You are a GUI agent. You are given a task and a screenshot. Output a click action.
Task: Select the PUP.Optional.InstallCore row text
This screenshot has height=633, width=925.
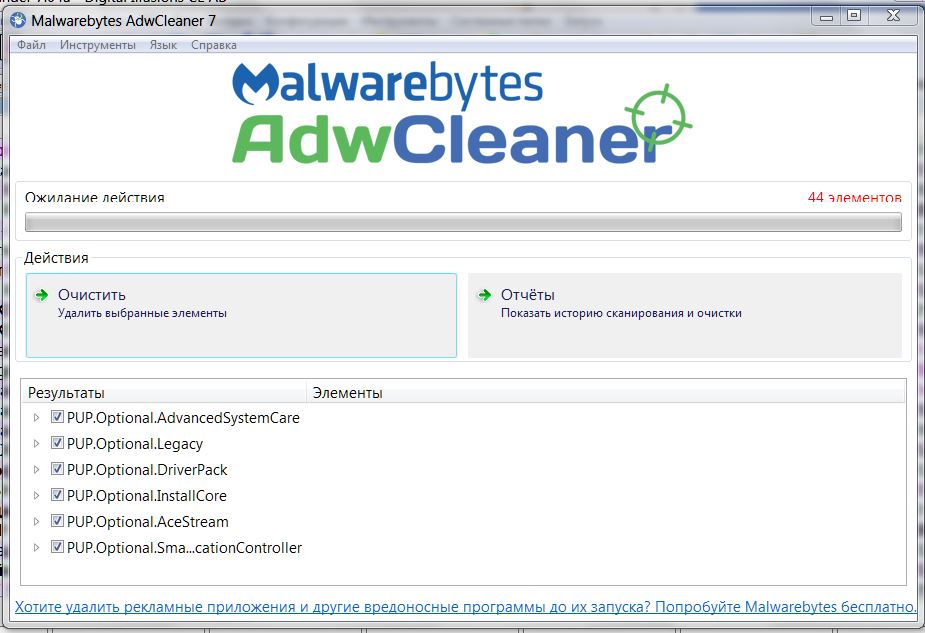coord(147,496)
